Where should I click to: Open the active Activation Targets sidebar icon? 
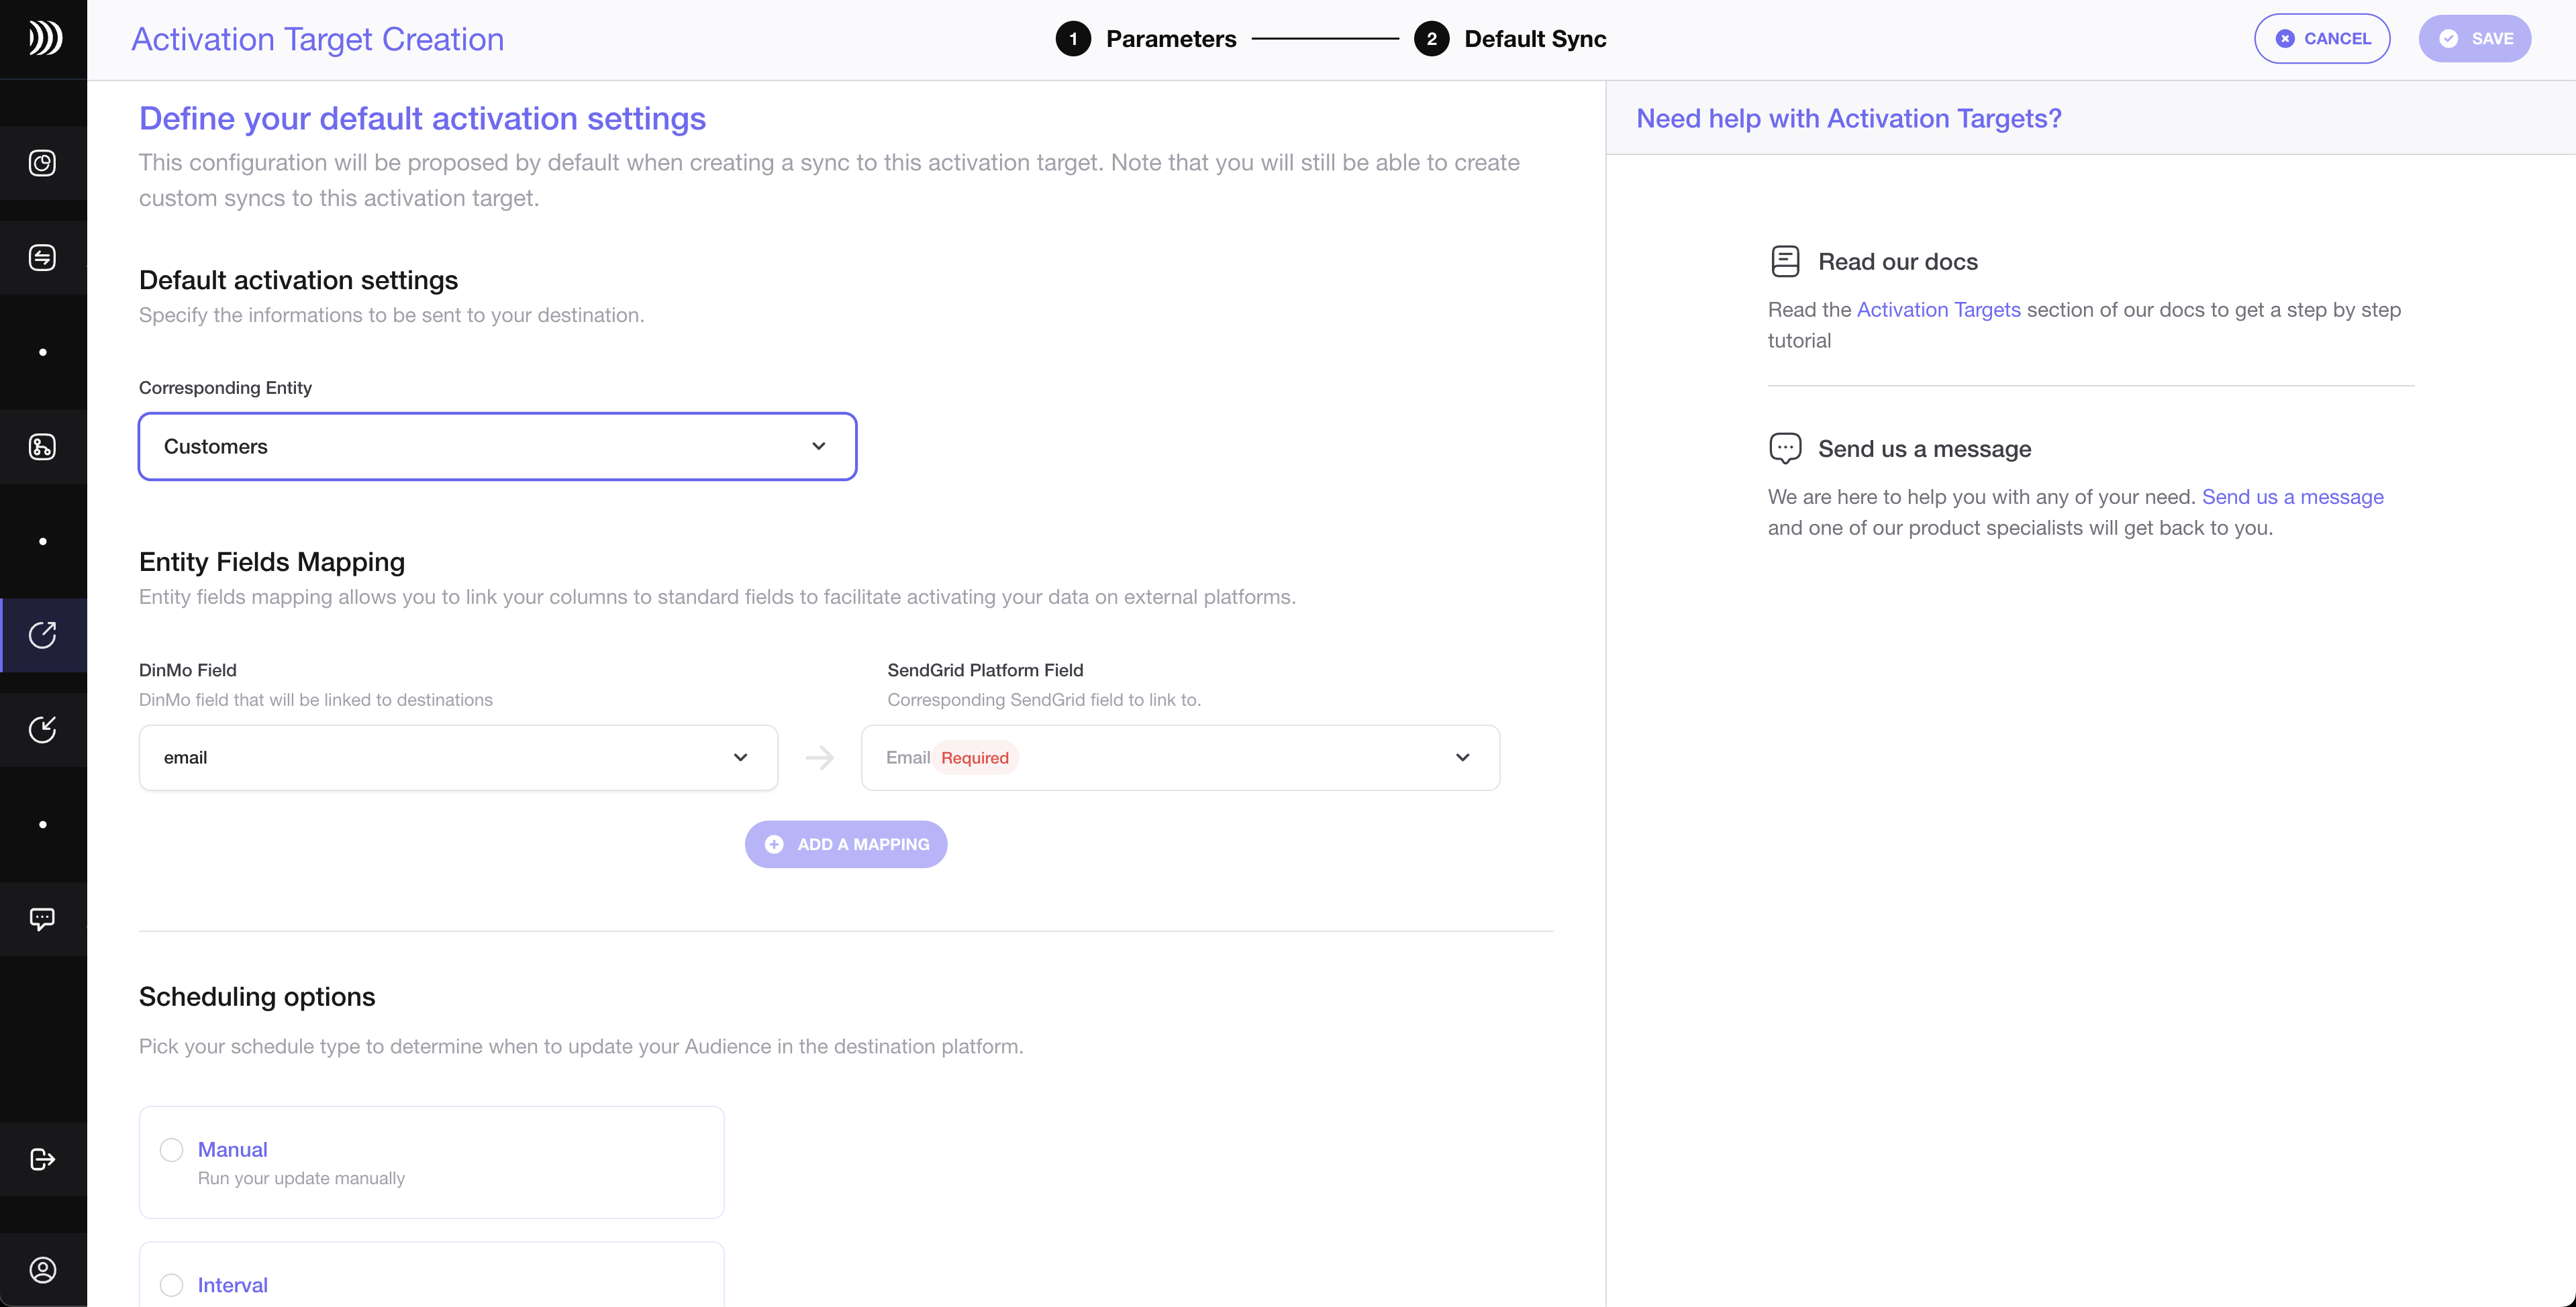42,635
